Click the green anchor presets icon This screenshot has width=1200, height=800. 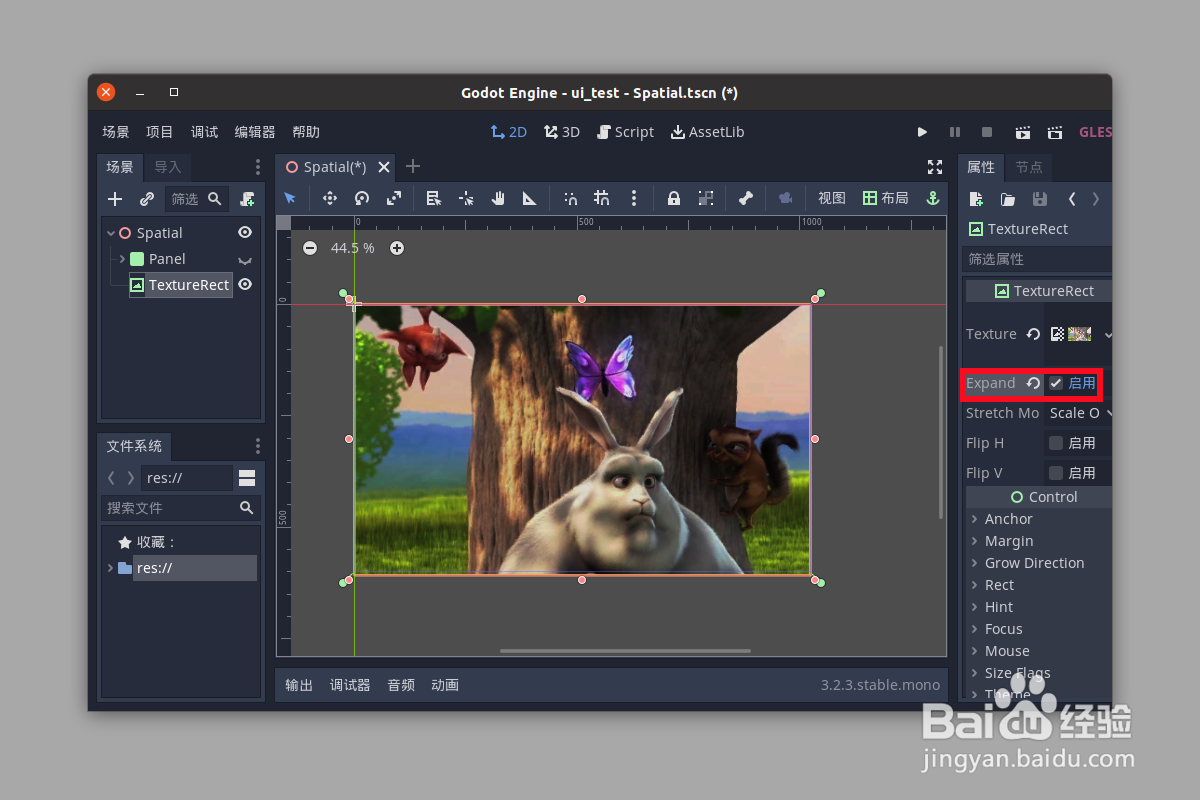933,198
